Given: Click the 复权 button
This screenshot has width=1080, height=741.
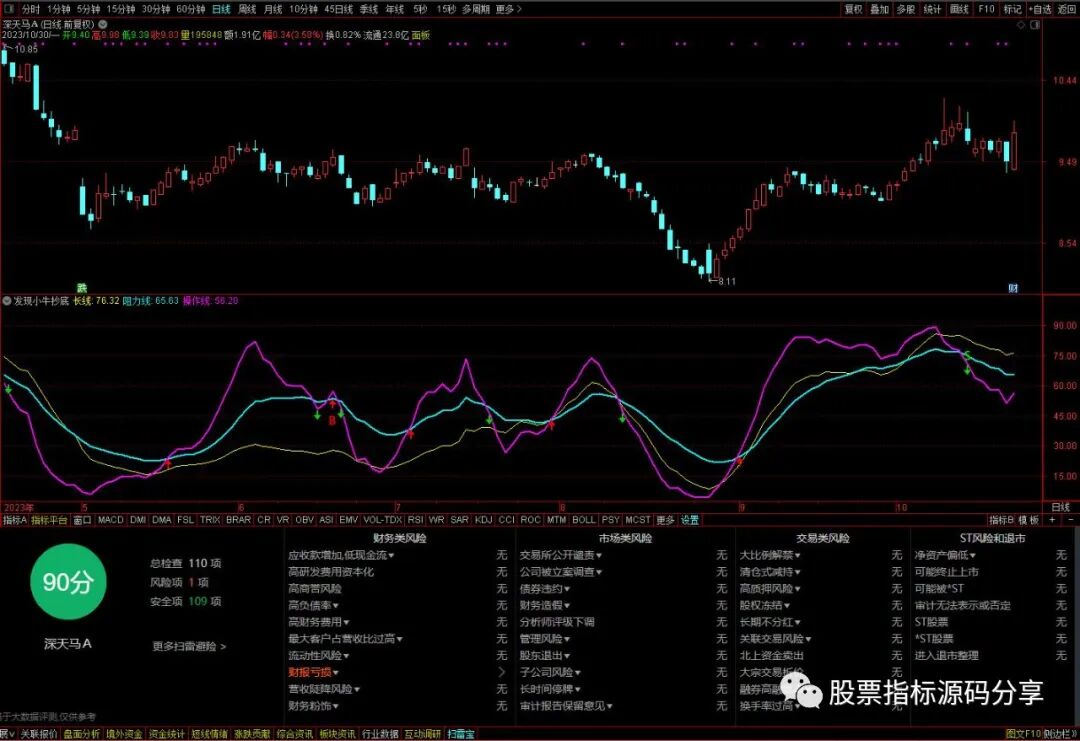Looking at the screenshot, I should (853, 9).
